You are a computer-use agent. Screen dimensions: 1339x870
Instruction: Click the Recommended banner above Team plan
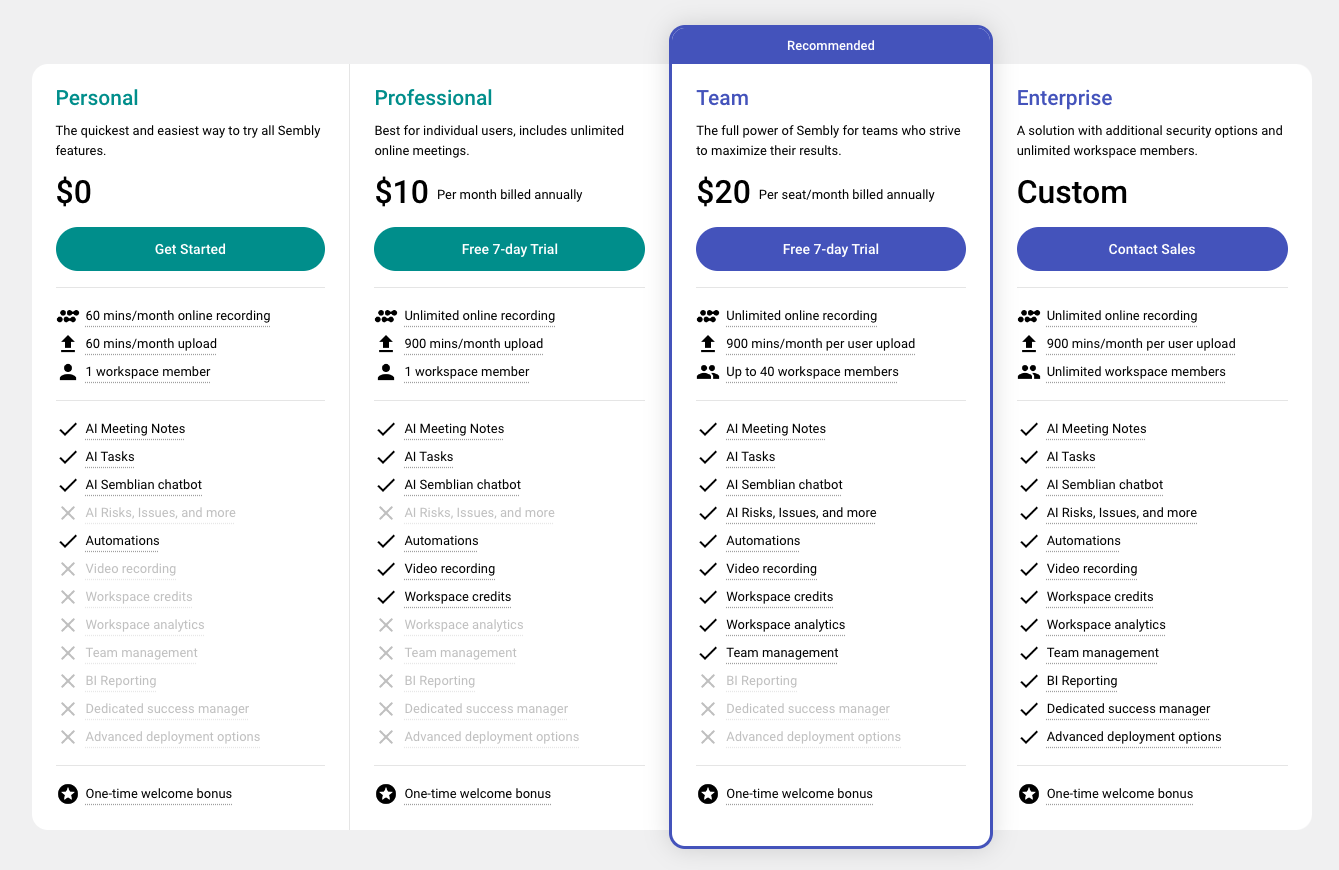(x=830, y=46)
